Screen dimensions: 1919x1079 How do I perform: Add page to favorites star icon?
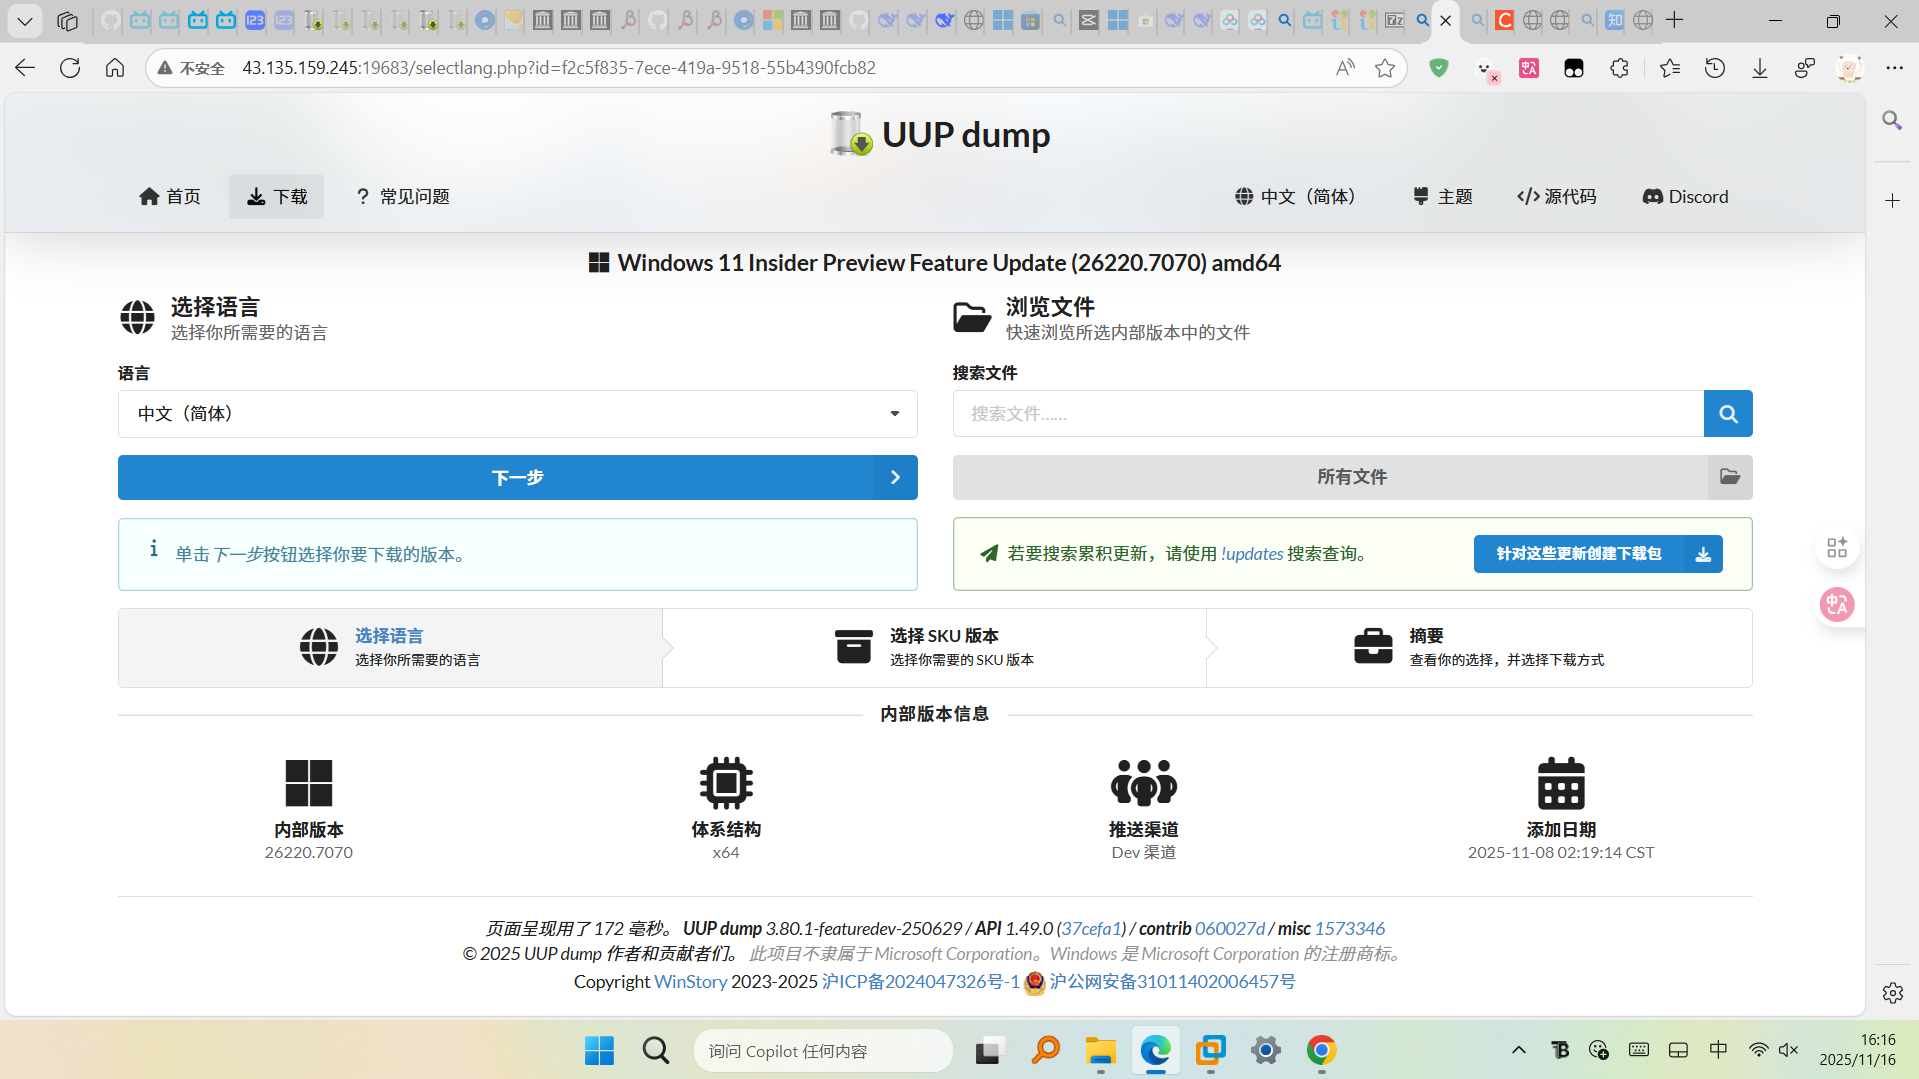(1384, 68)
